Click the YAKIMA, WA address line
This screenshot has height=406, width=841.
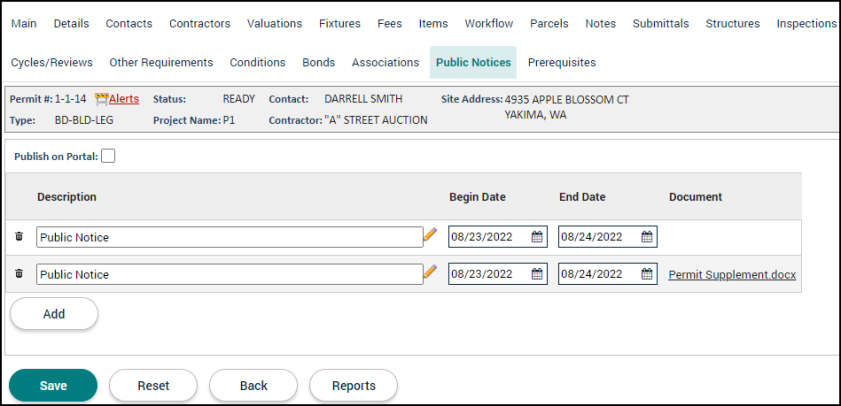click(x=535, y=114)
